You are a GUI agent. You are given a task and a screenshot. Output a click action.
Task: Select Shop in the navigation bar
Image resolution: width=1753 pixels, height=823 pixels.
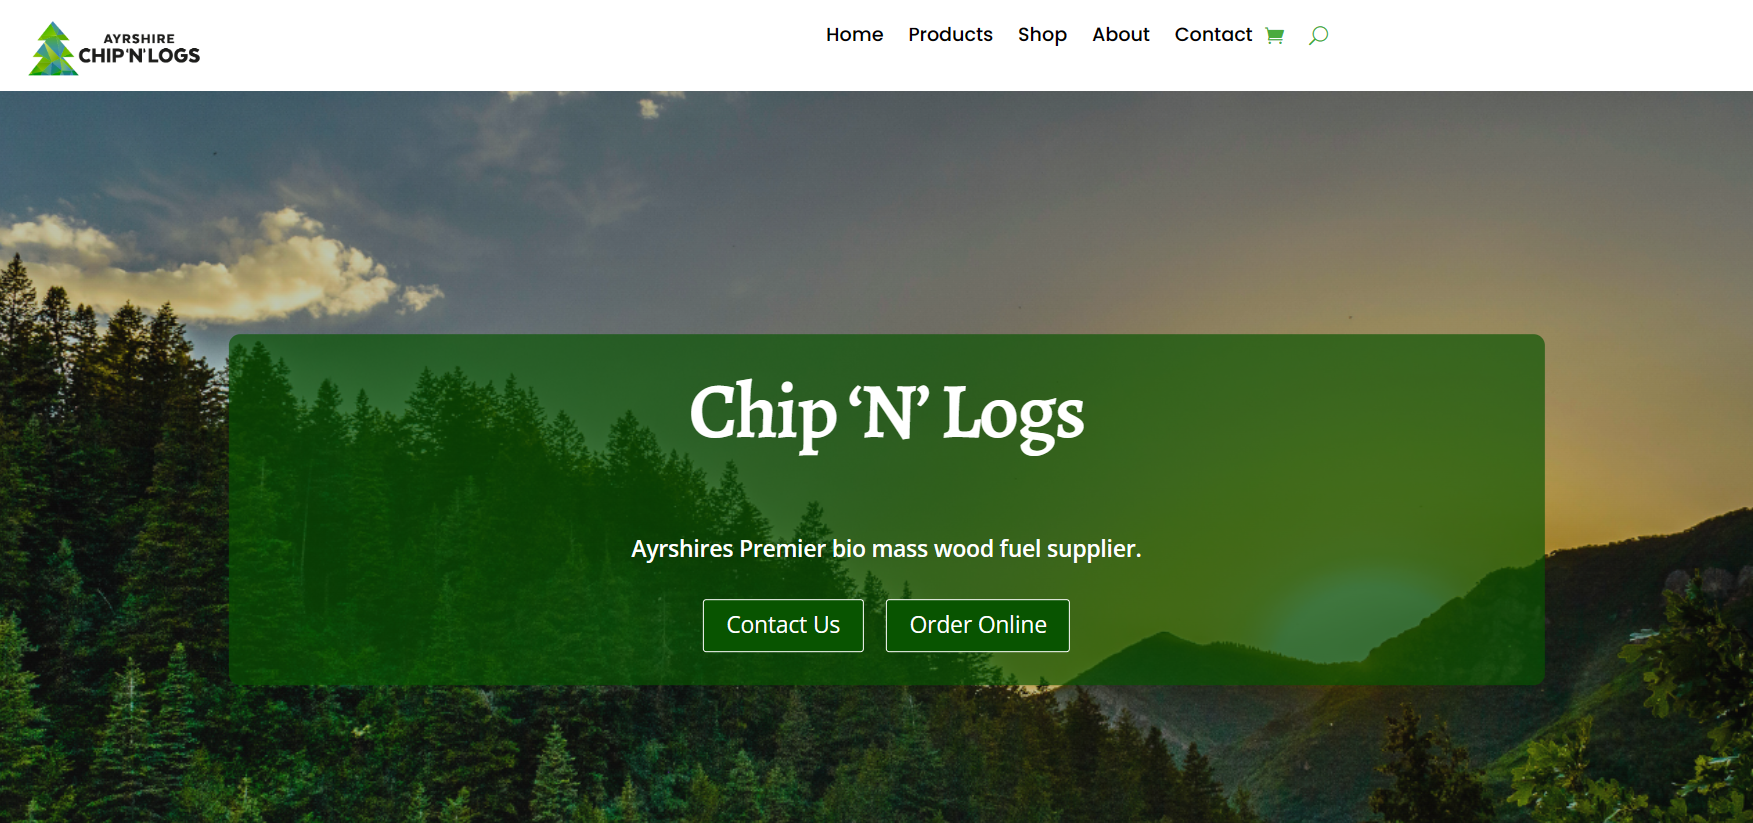tap(1042, 35)
